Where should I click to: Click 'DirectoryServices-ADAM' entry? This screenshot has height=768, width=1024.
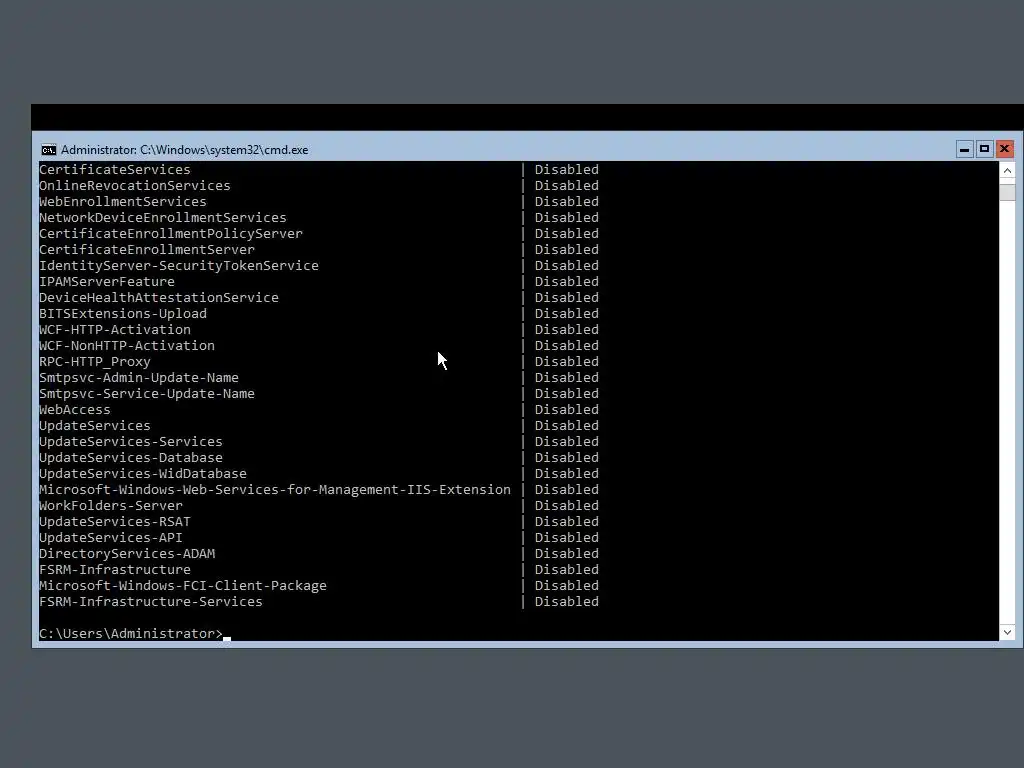(127, 554)
